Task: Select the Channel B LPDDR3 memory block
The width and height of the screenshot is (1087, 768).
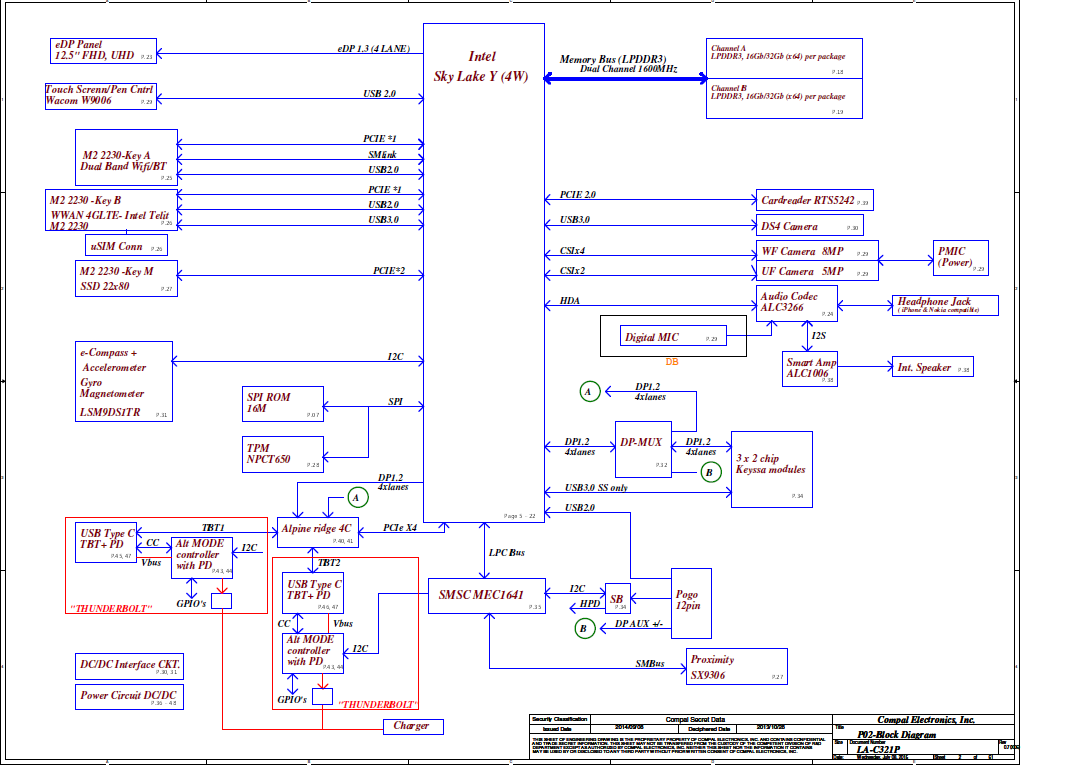Action: point(784,98)
